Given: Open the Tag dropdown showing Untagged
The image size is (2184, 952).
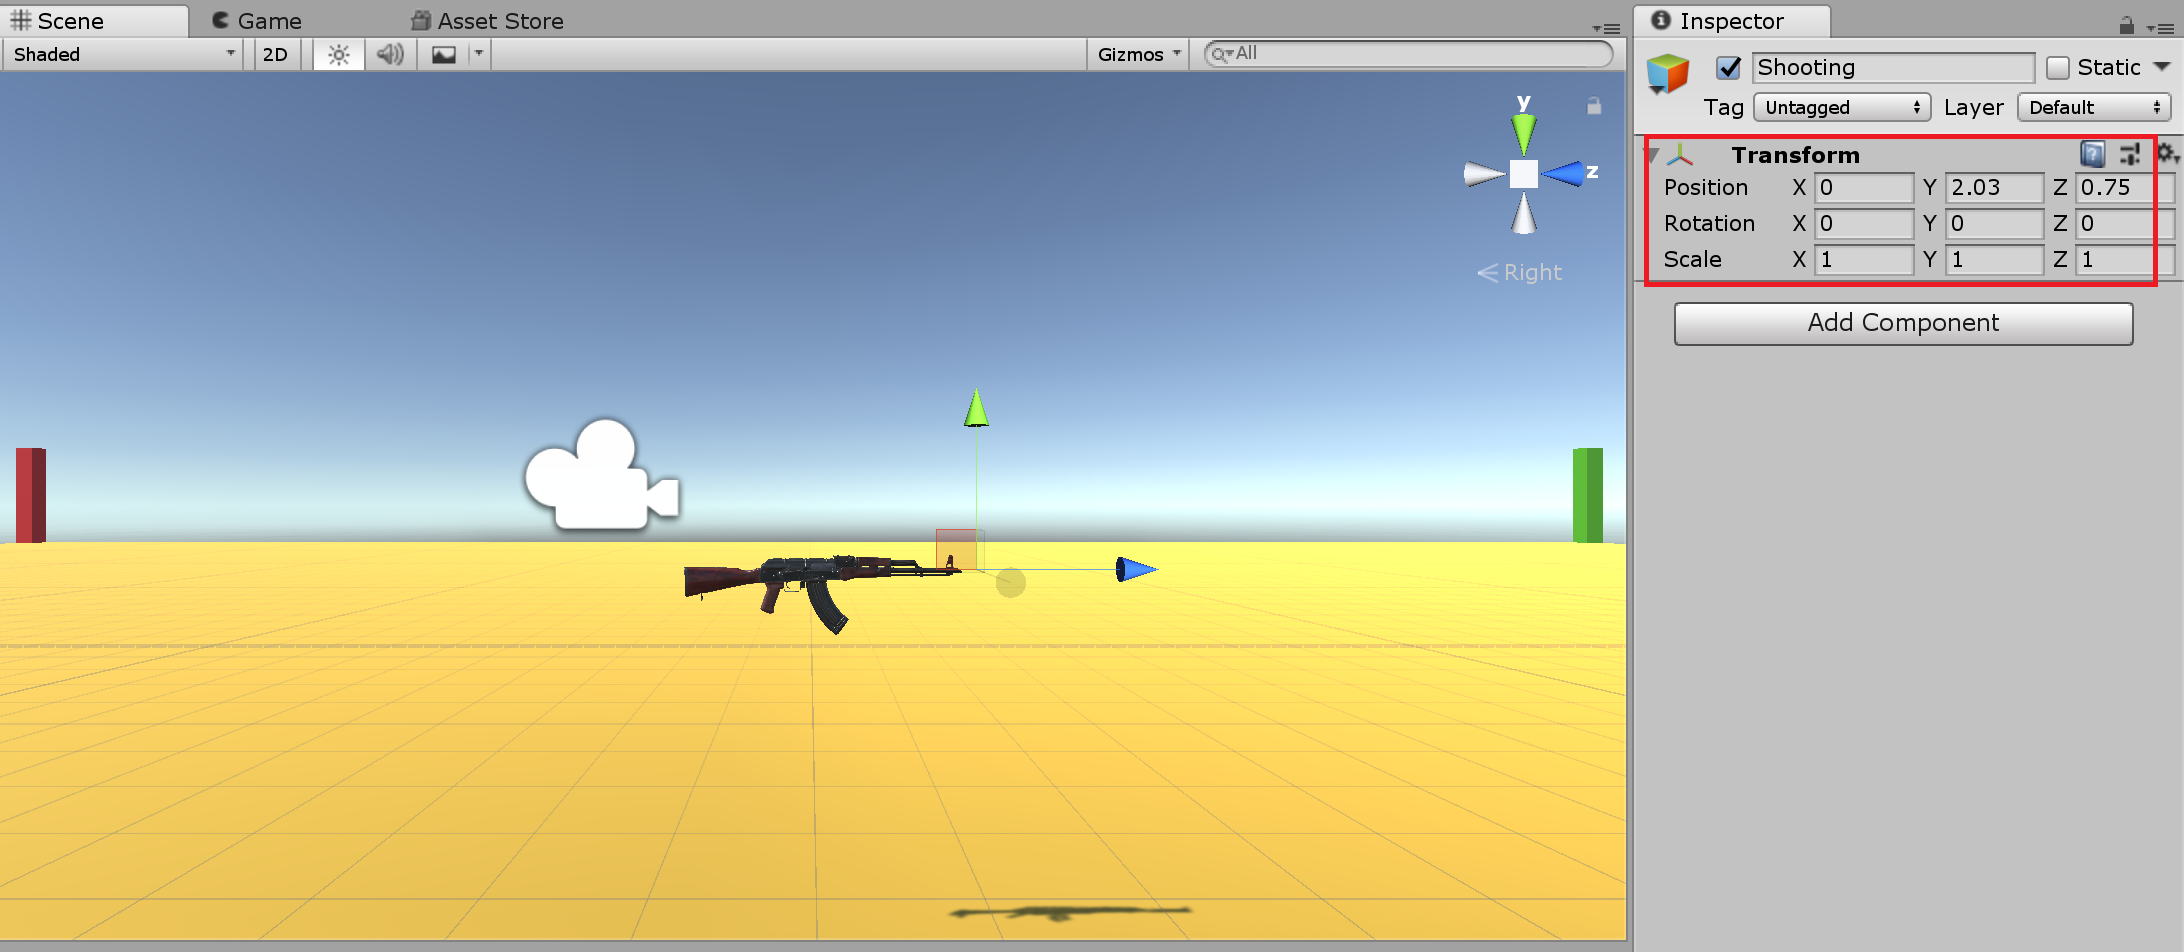Looking at the screenshot, I should click(1841, 107).
